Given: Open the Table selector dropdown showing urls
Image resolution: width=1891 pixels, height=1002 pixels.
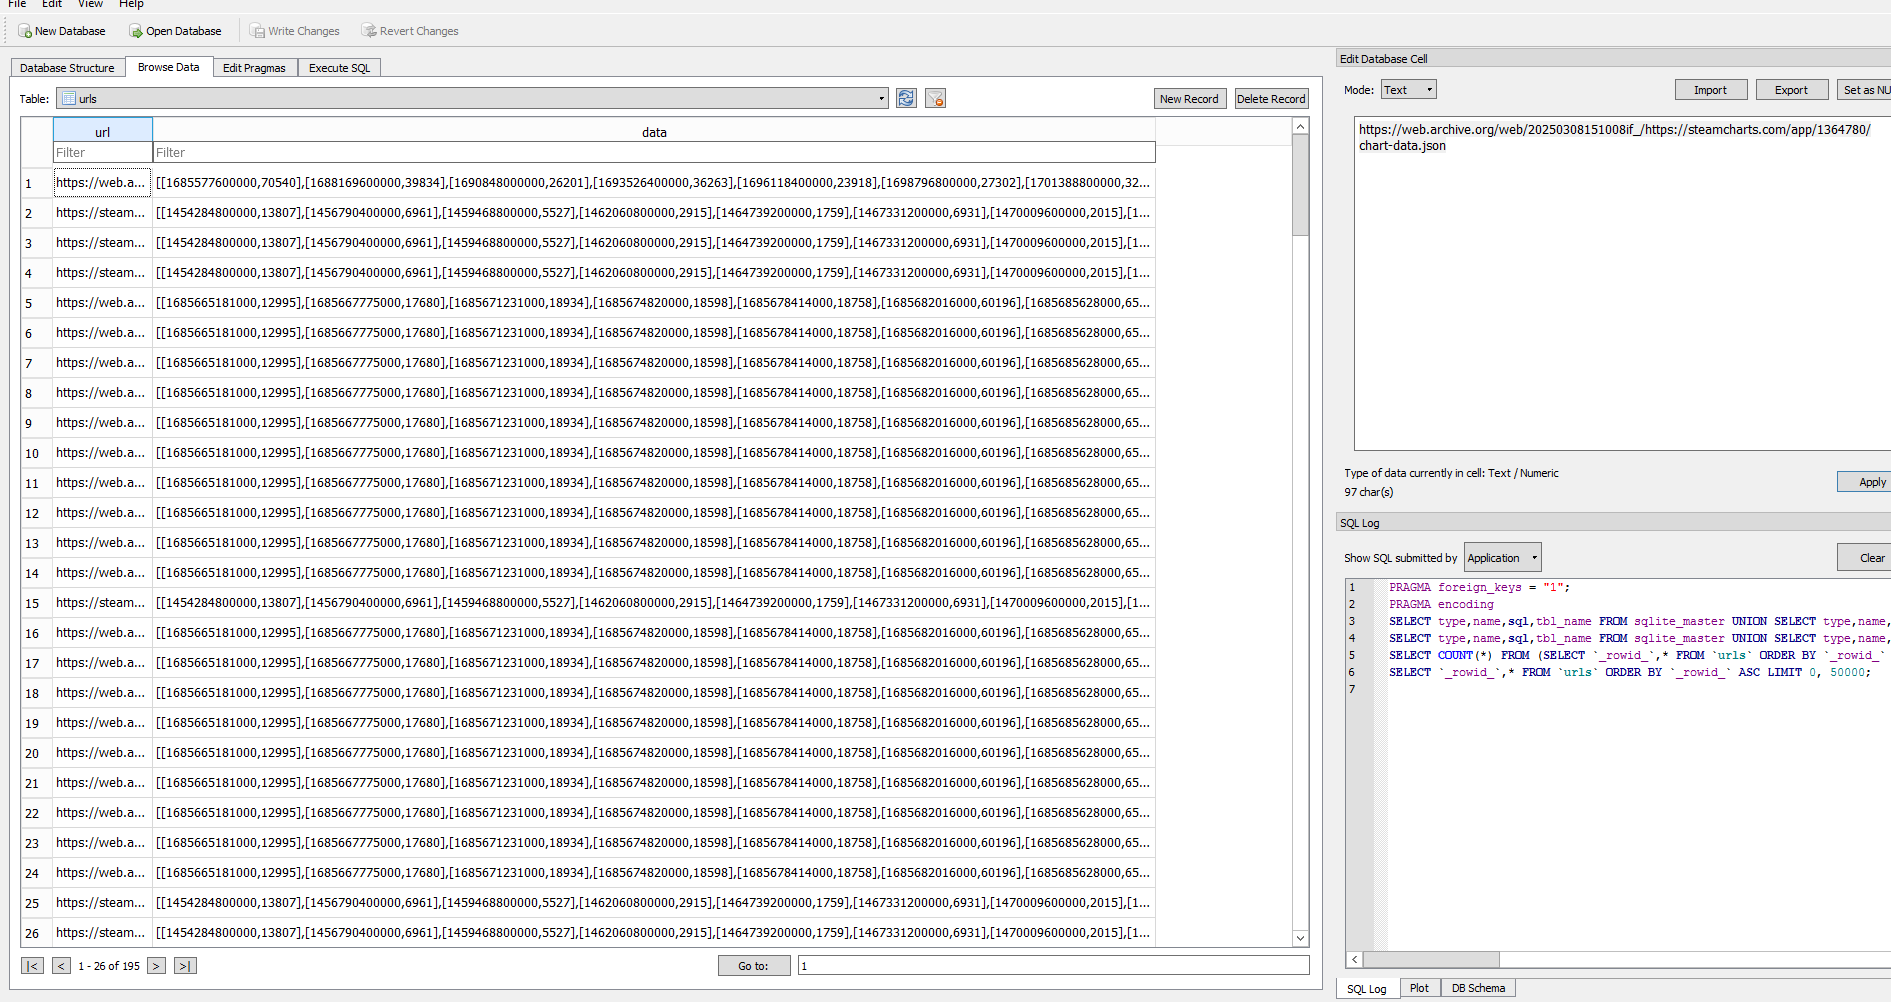Looking at the screenshot, I should pyautogui.click(x=472, y=98).
